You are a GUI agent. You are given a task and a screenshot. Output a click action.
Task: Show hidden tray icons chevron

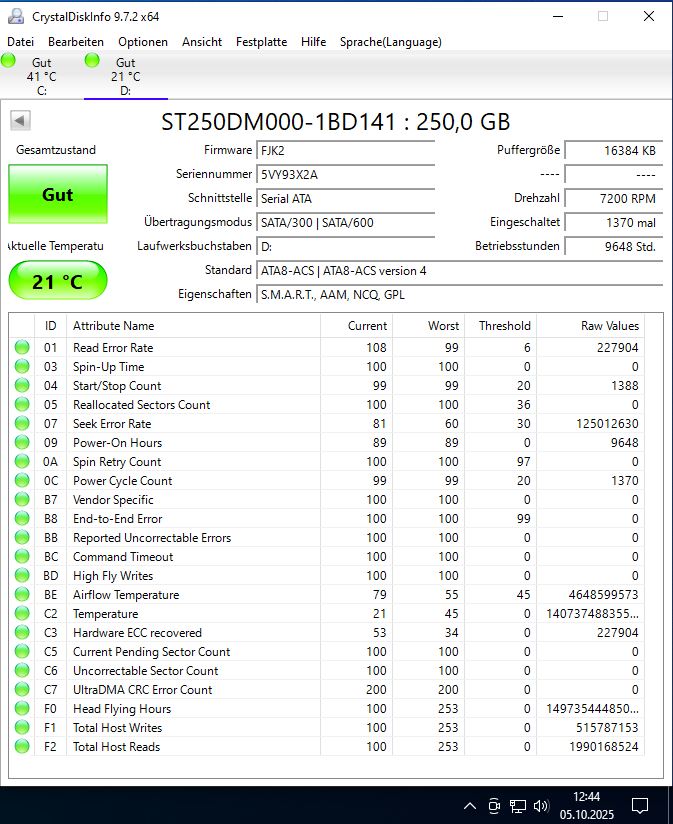(470, 806)
